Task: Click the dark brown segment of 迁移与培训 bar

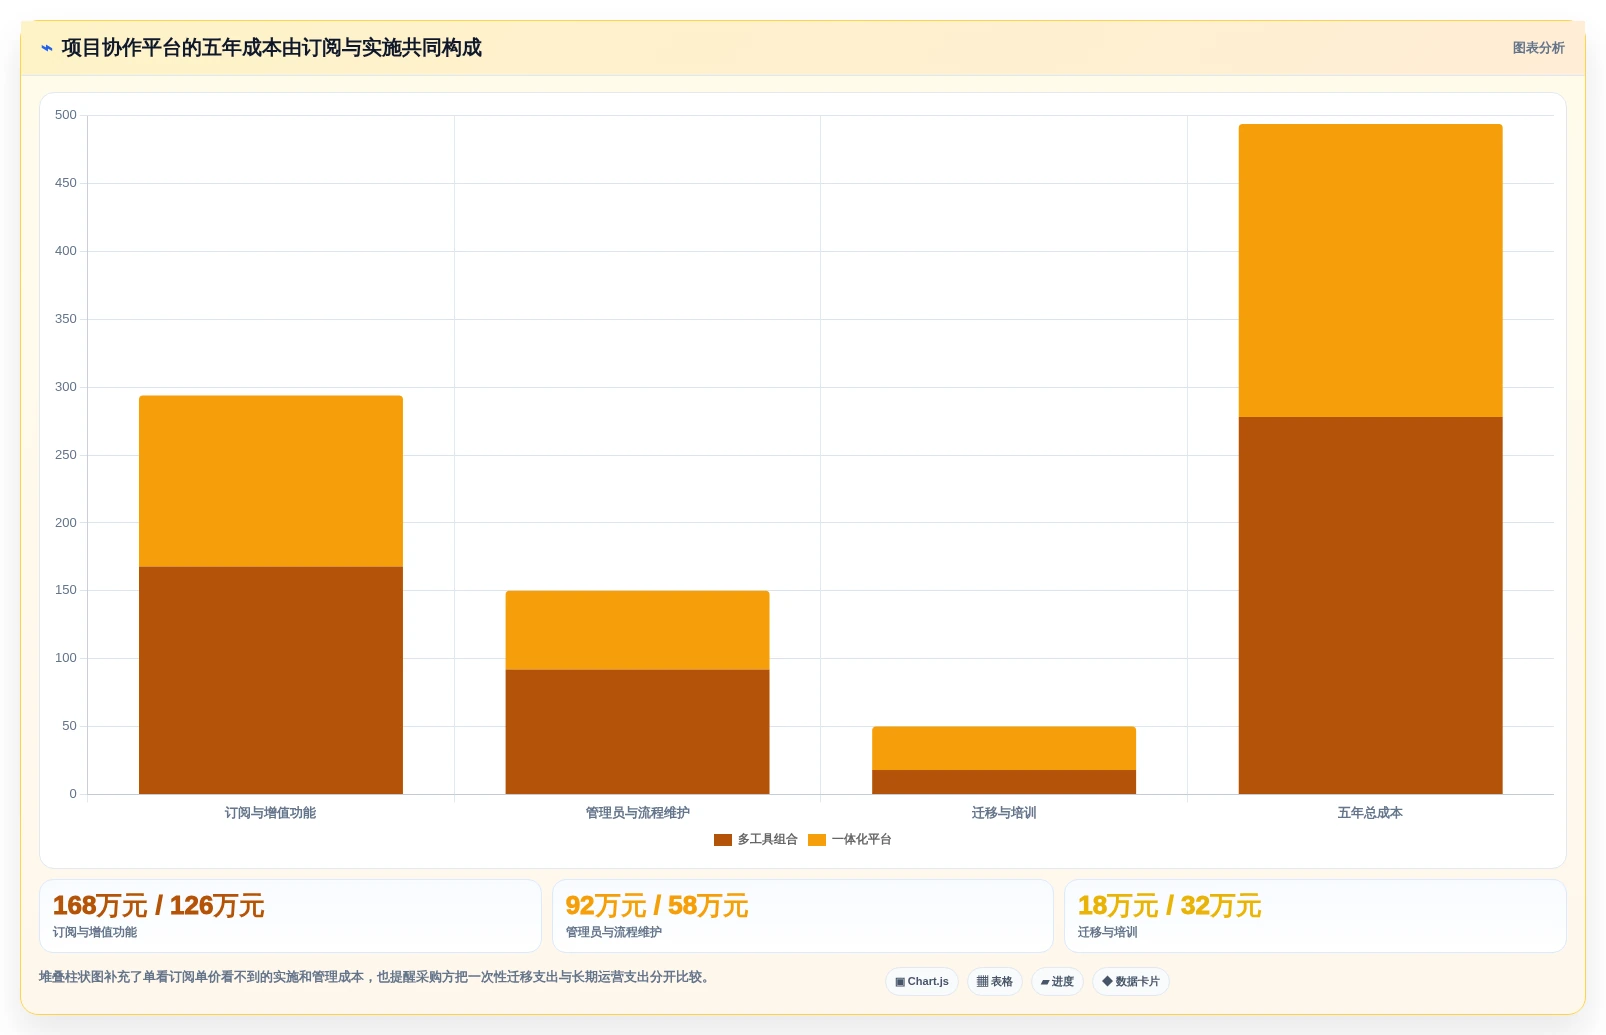Action: coord(1004,782)
